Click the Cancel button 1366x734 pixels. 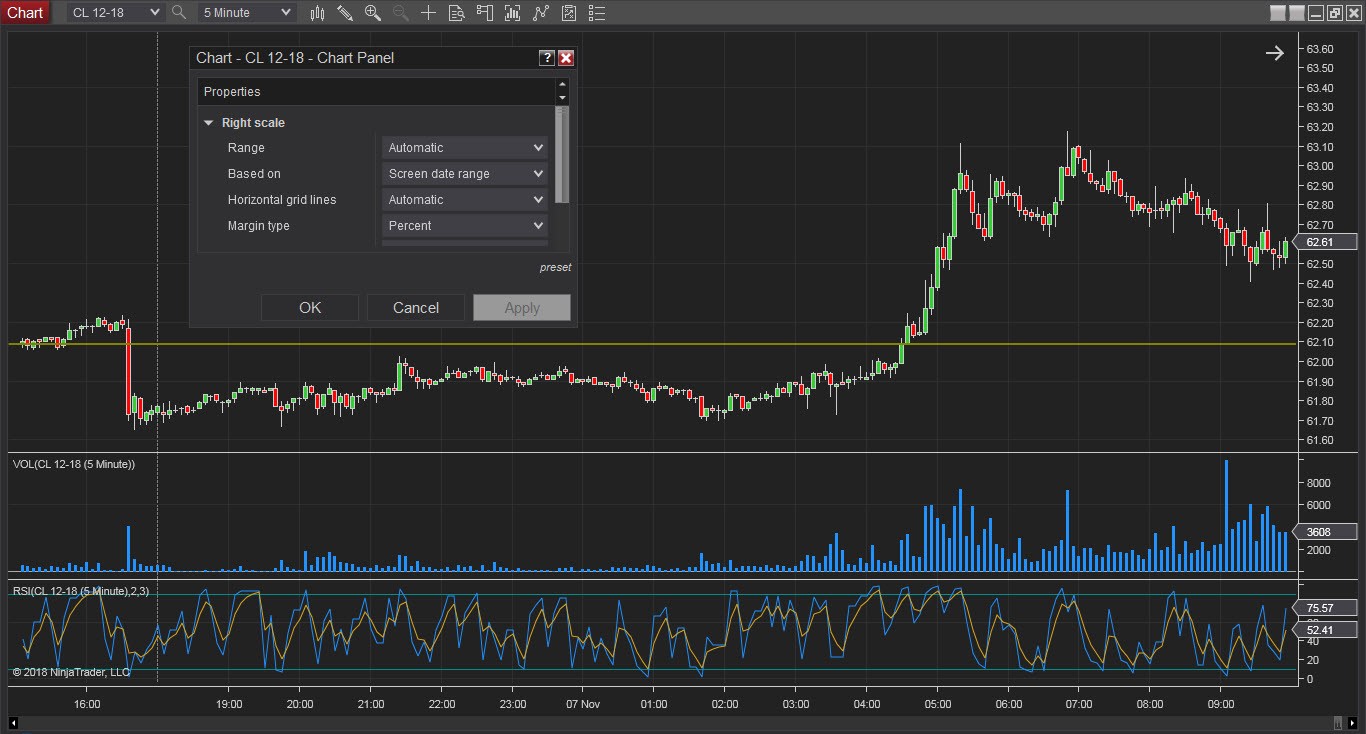click(416, 308)
